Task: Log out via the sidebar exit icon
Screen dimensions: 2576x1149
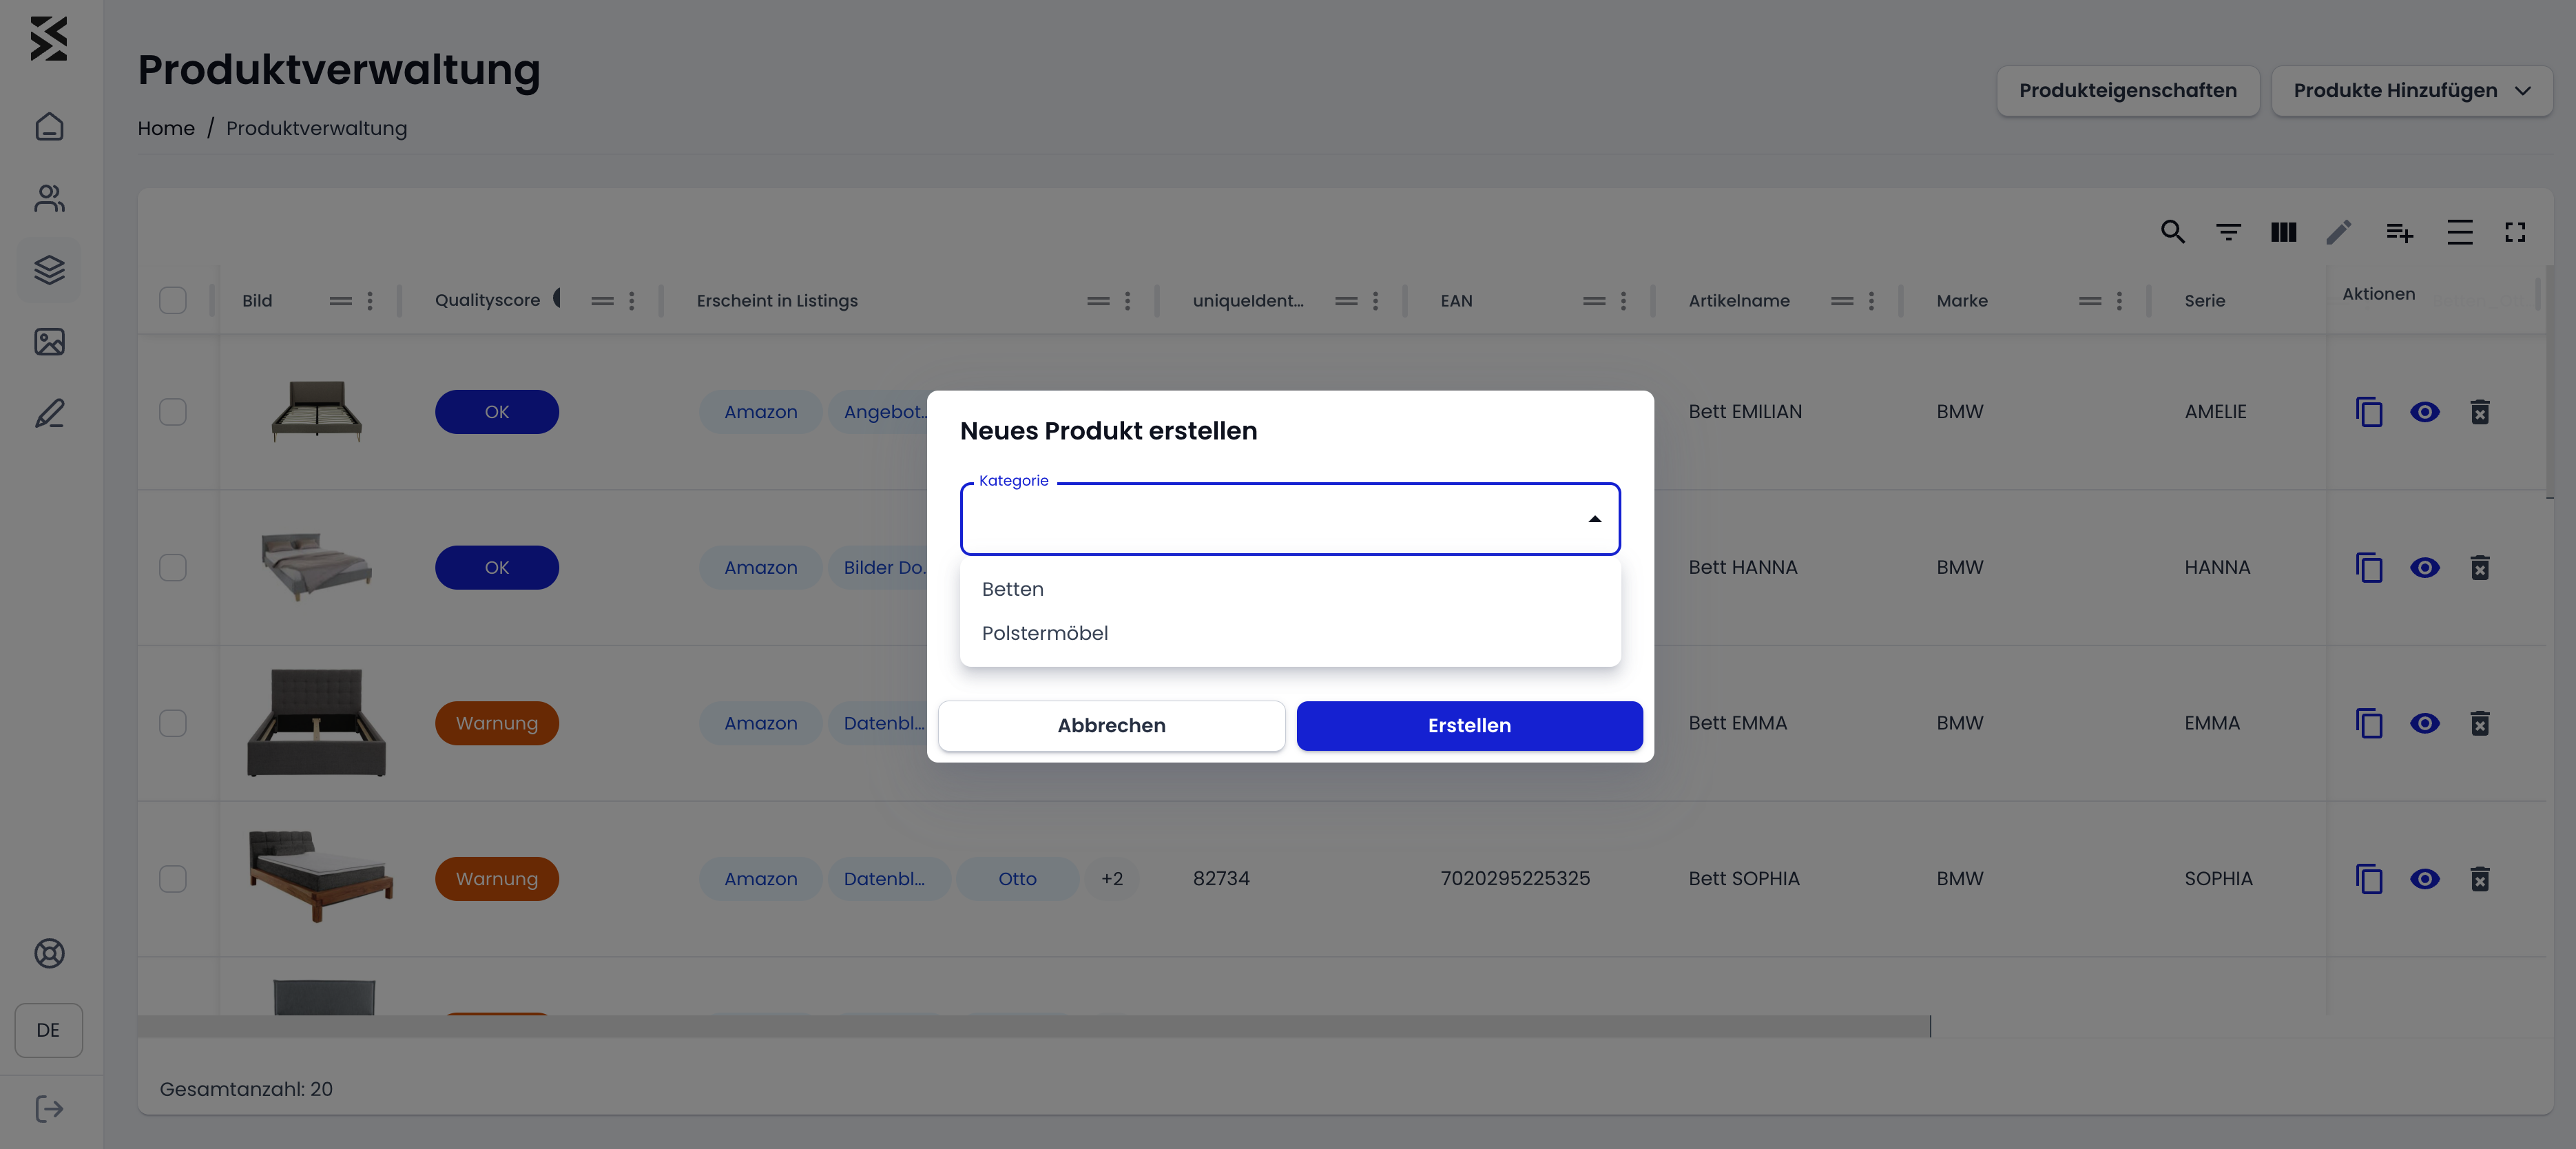Action: (49, 1108)
